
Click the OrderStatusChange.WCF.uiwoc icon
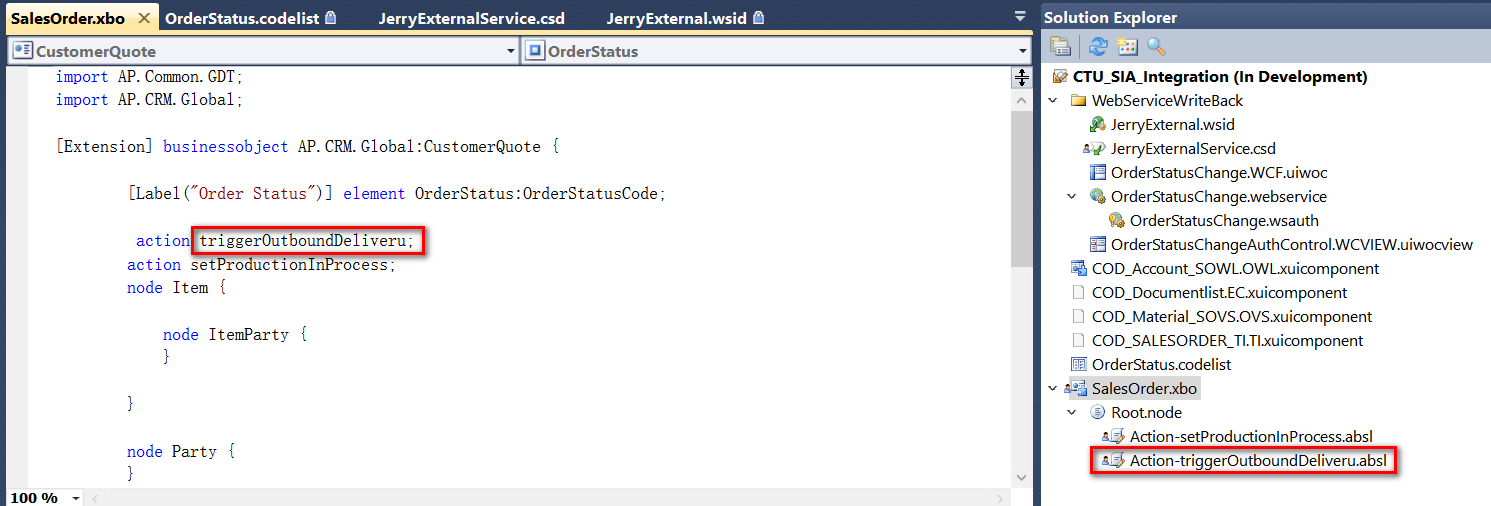pyautogui.click(x=1097, y=173)
